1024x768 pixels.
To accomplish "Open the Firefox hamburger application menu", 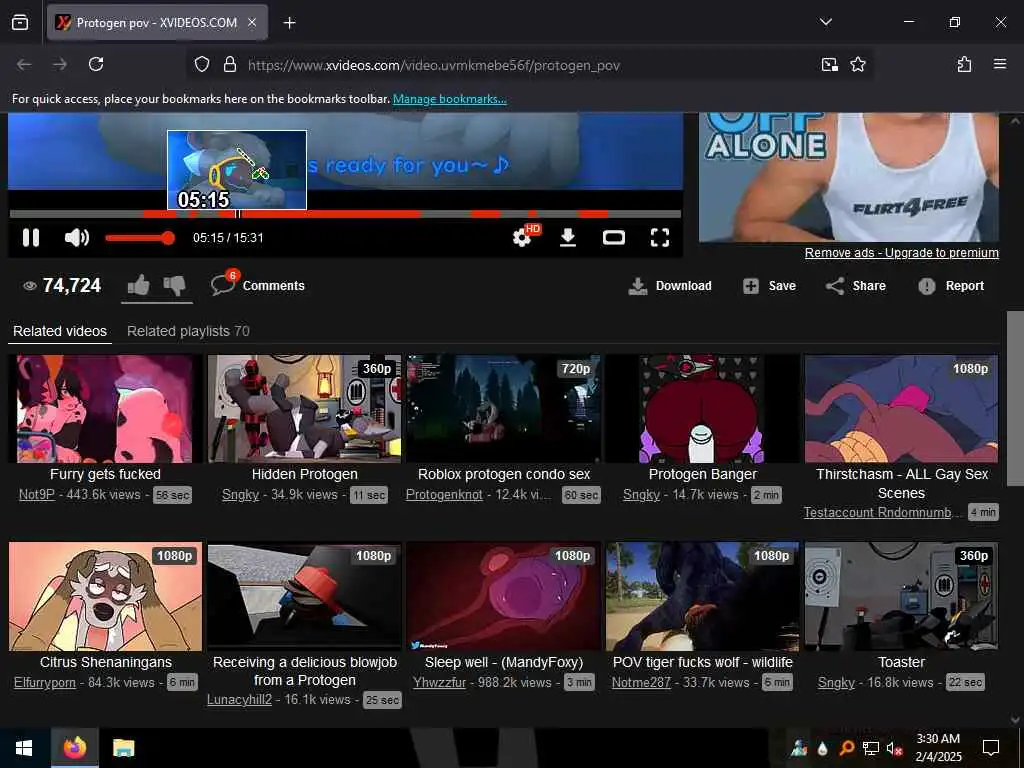I will click(1000, 64).
